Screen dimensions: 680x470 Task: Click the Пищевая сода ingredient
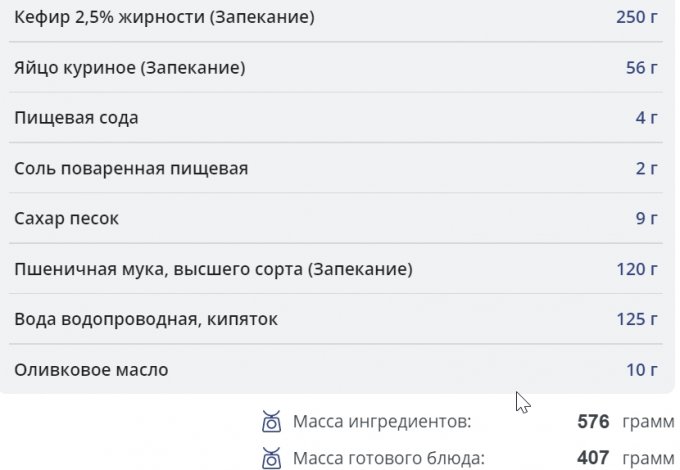[76, 118]
